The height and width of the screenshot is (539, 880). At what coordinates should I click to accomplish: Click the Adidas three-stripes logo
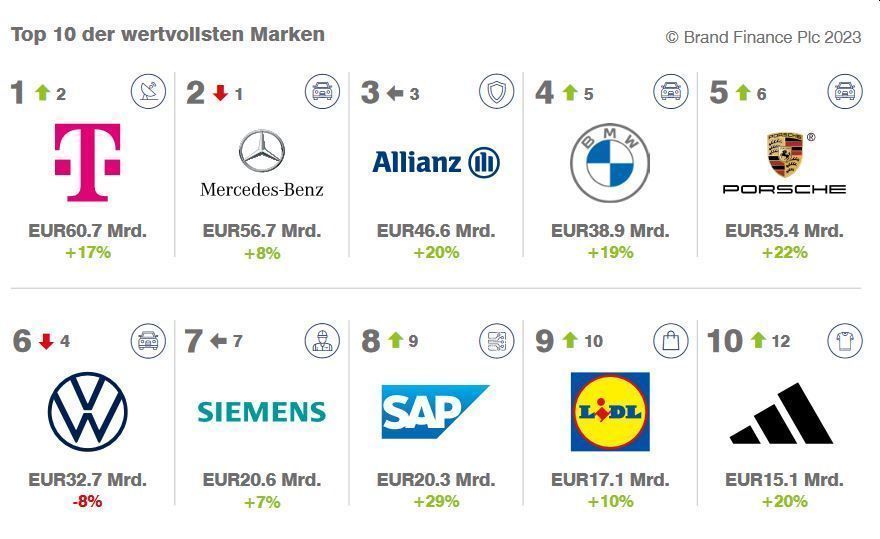(782, 413)
